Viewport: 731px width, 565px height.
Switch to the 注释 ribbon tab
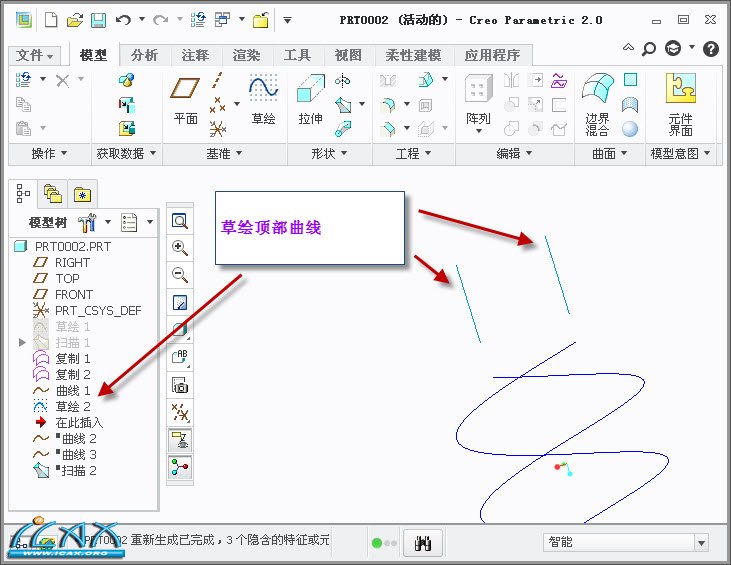click(x=195, y=55)
